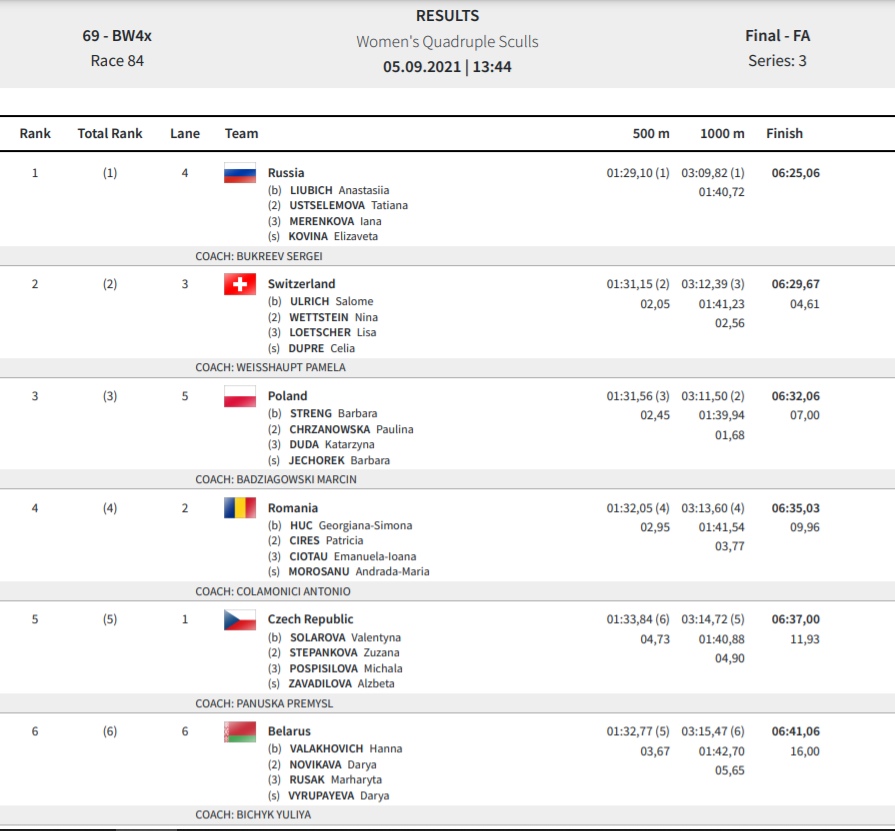Click the 500 m column header
895x831 pixels.
(x=651, y=134)
